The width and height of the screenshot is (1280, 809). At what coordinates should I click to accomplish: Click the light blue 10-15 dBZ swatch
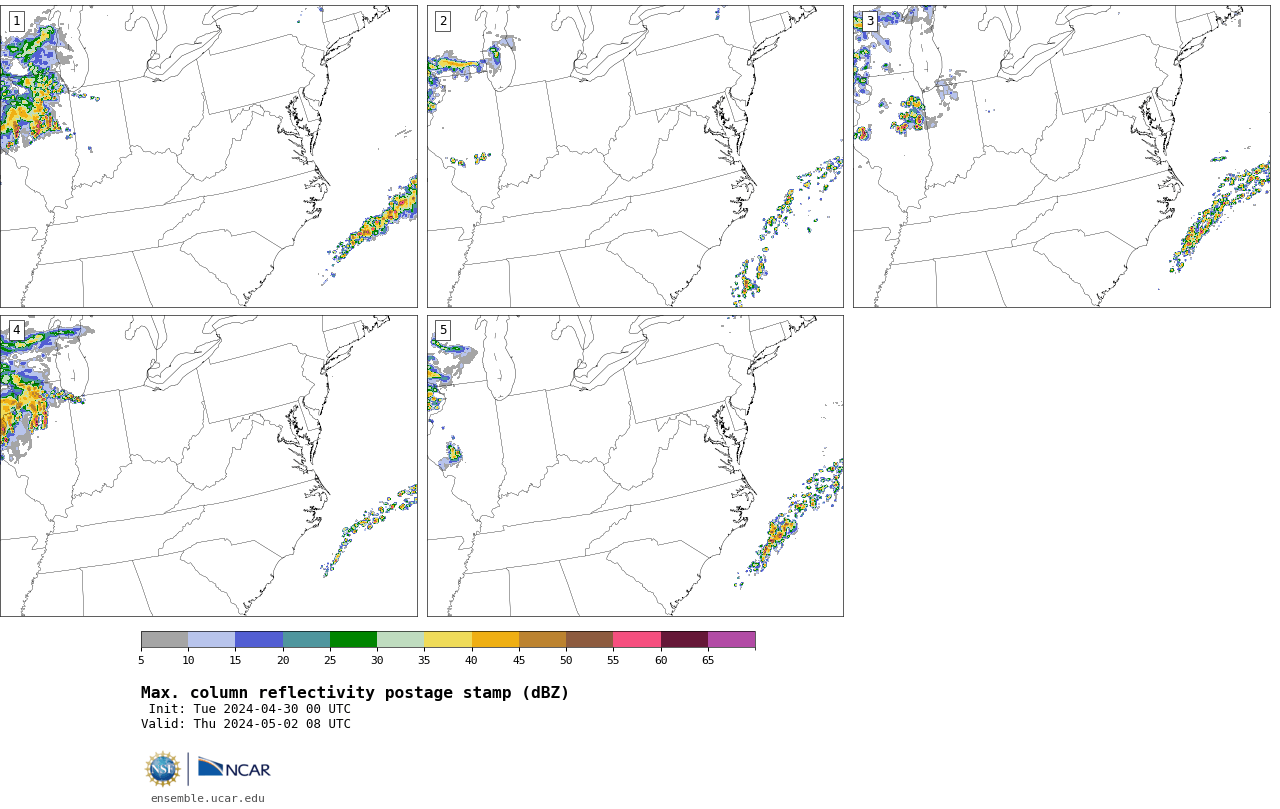click(211, 640)
